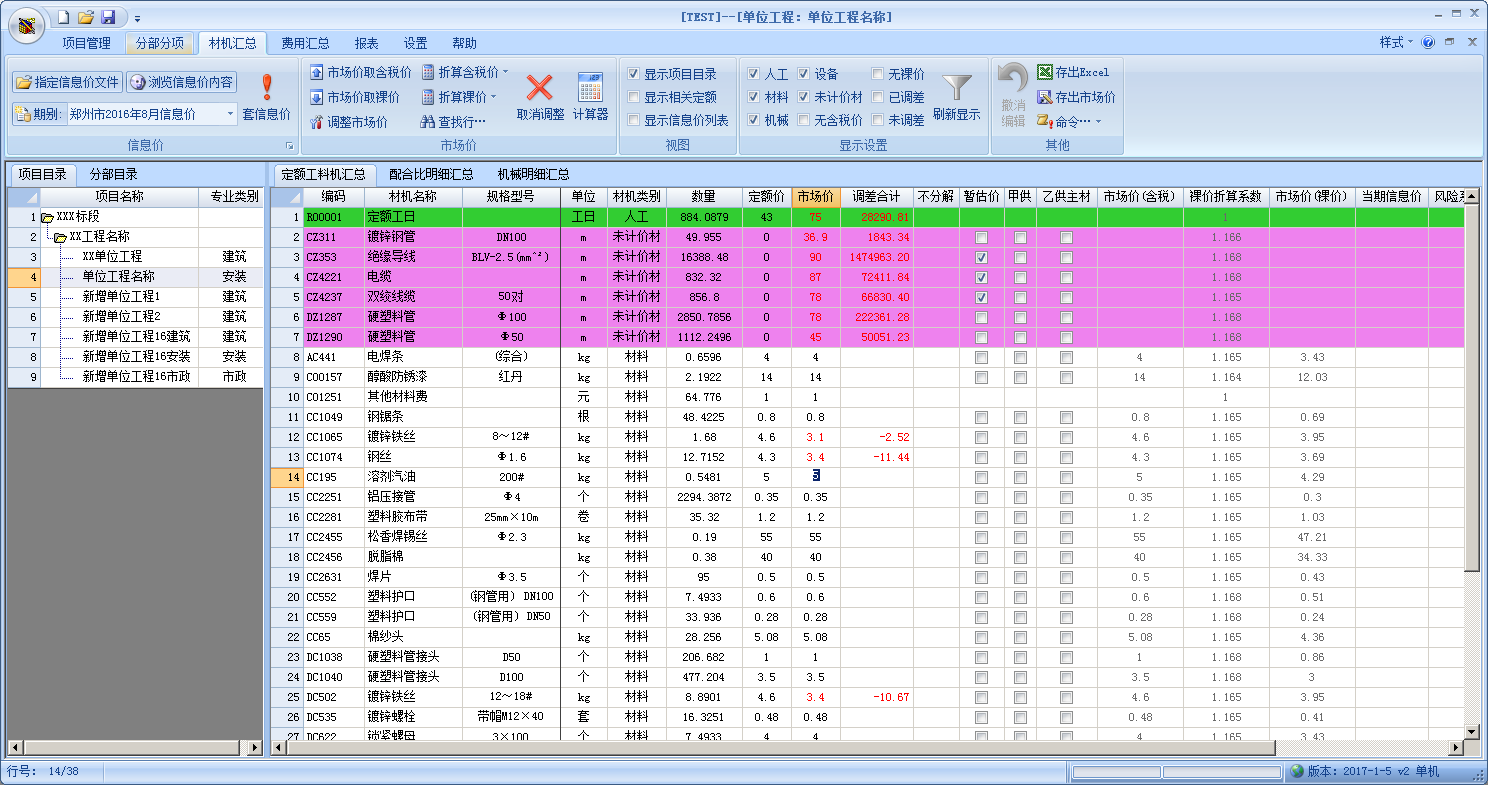
Task: Enable 显示信息价列表 checkbox
Action: click(x=633, y=120)
